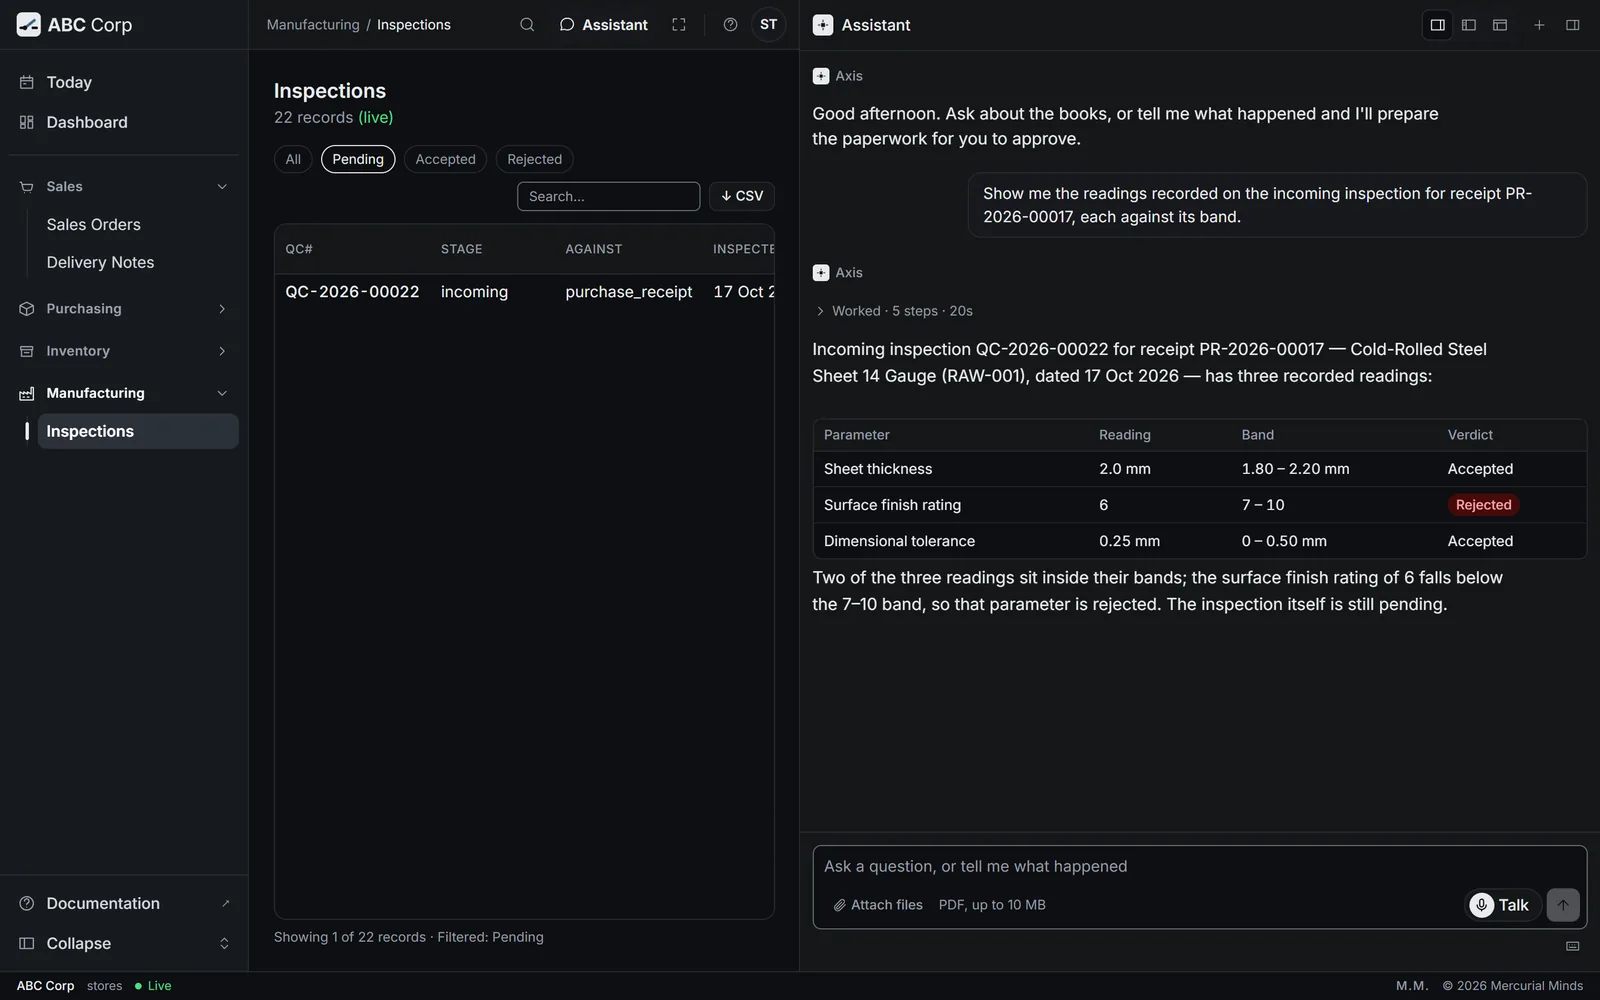This screenshot has height=1000, width=1600.
Task: Select the top-bar panel layout icon
Action: (1499, 25)
